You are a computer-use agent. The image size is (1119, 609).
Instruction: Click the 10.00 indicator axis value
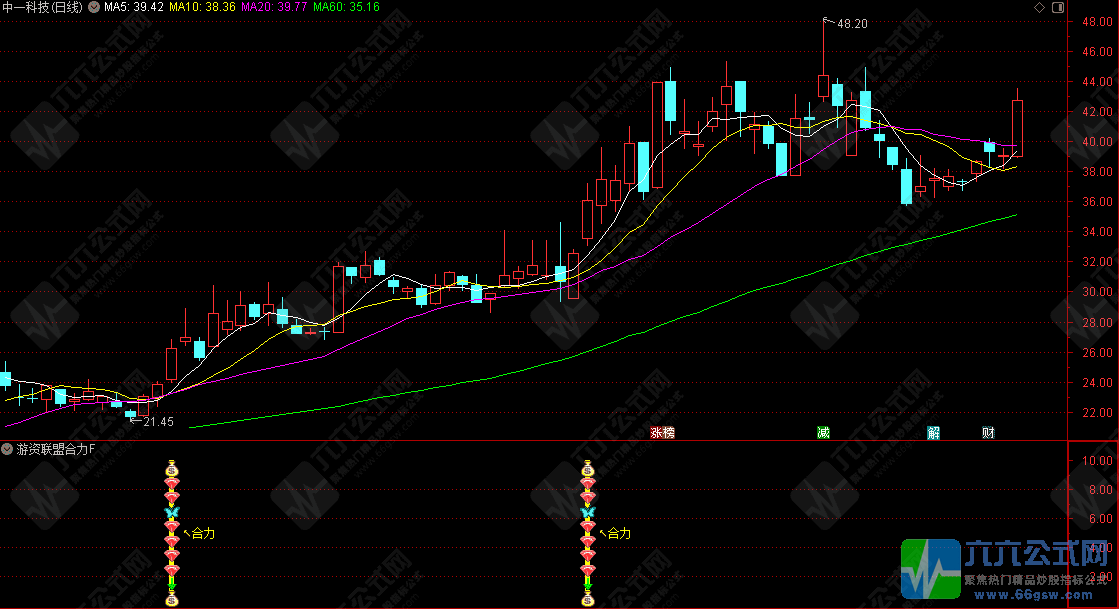click(x=1097, y=460)
